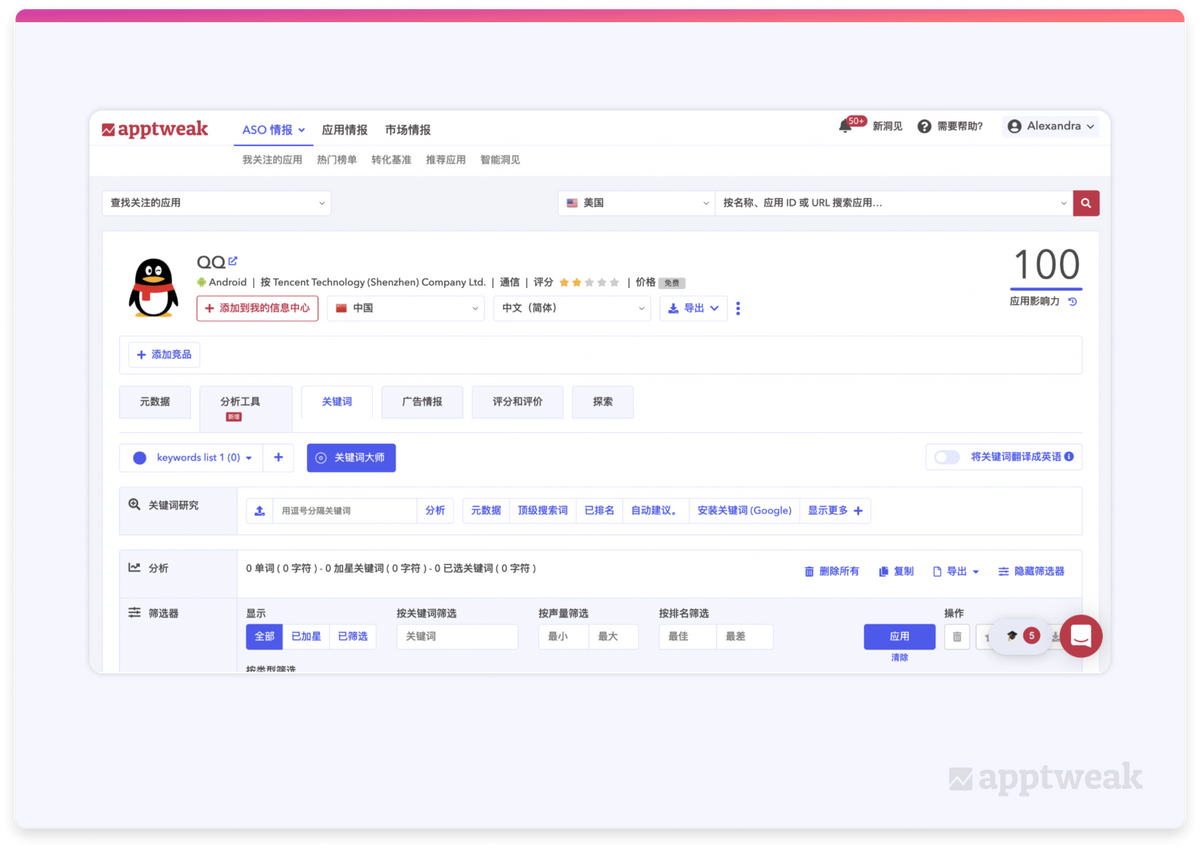Click the 添加竞品 button

click(x=165, y=355)
